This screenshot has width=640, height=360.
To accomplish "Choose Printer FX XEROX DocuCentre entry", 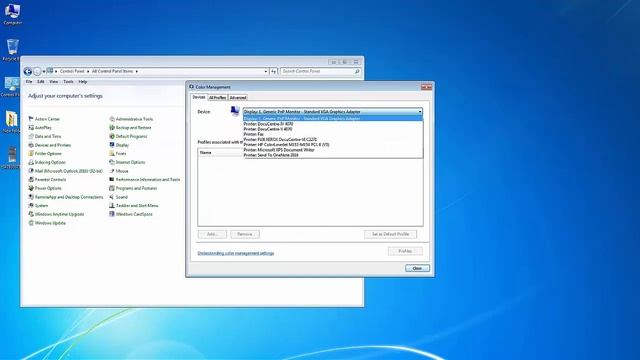I will tap(333, 139).
